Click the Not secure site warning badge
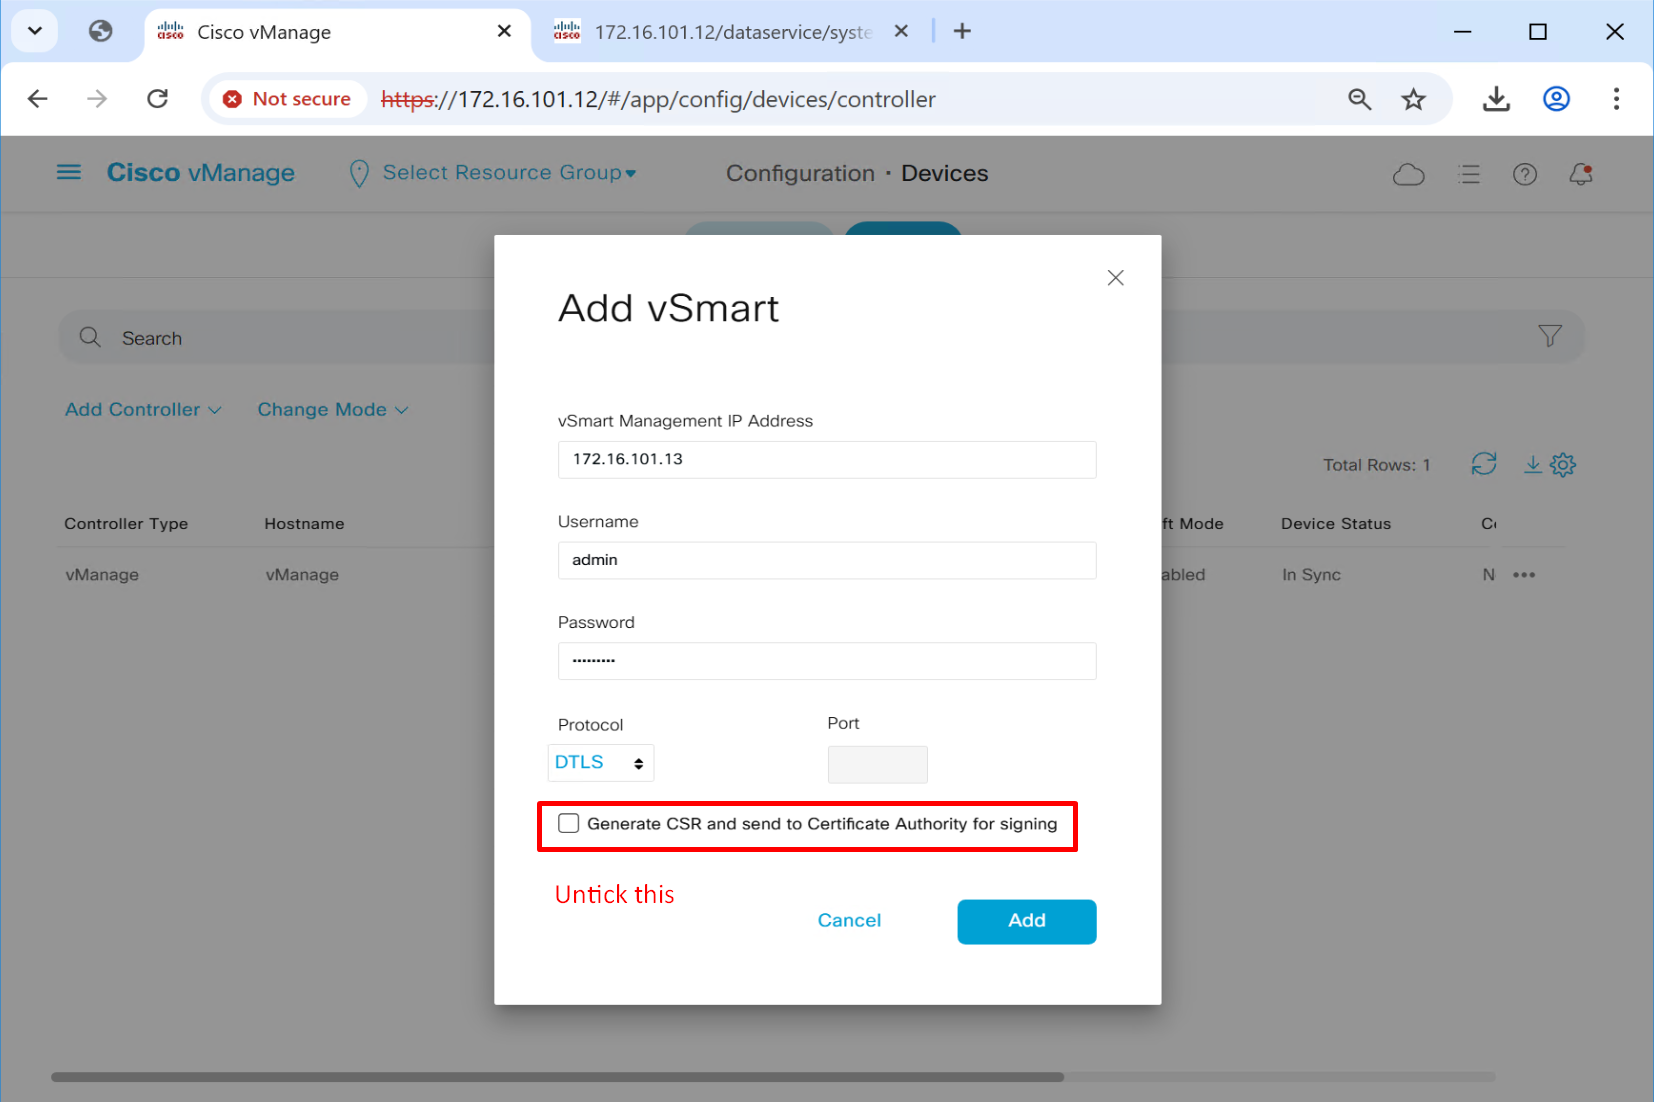 tap(287, 99)
